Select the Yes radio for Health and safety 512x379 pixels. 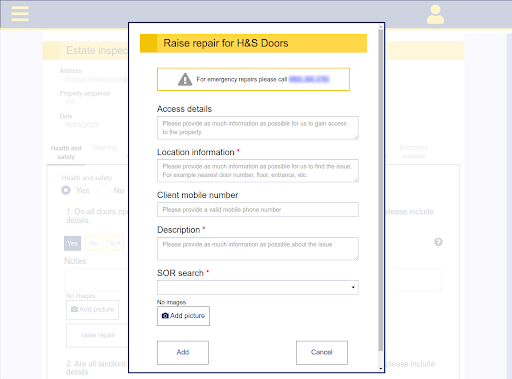click(x=66, y=190)
